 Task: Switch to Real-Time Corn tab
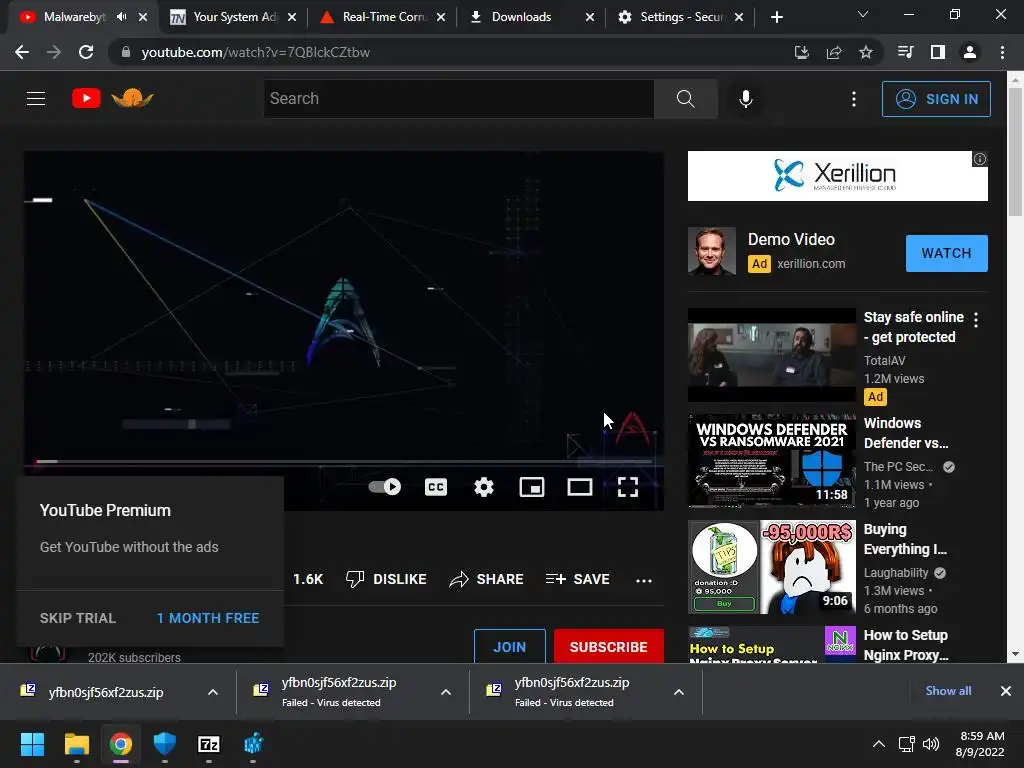(x=383, y=17)
